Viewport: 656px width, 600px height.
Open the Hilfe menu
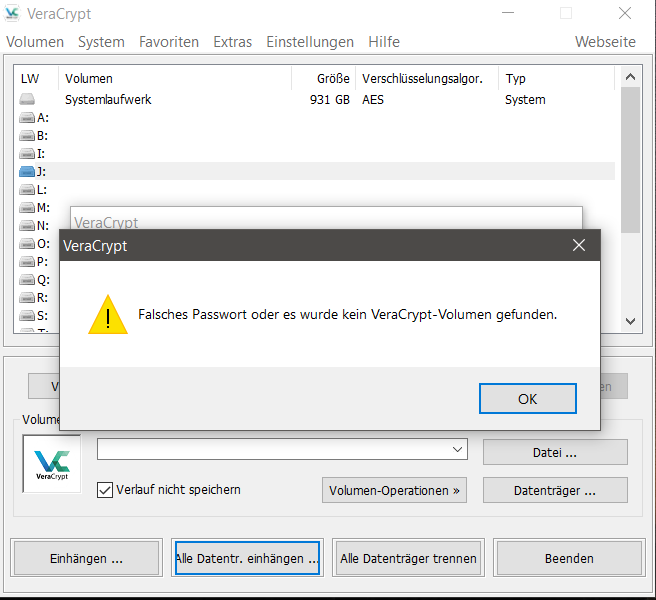(384, 42)
